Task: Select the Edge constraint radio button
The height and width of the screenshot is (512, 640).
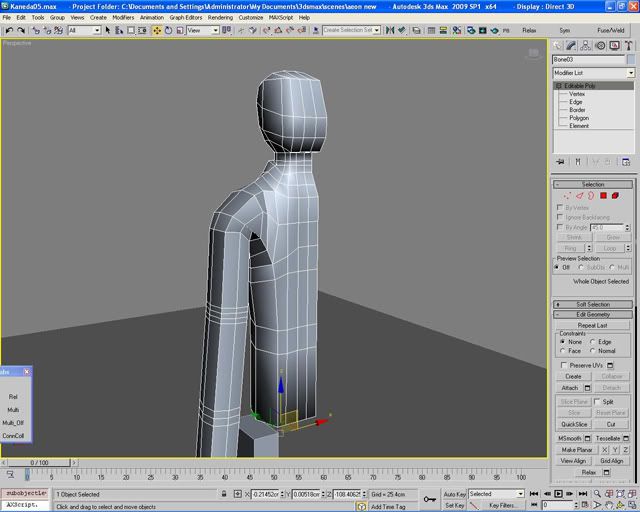Action: tap(594, 342)
